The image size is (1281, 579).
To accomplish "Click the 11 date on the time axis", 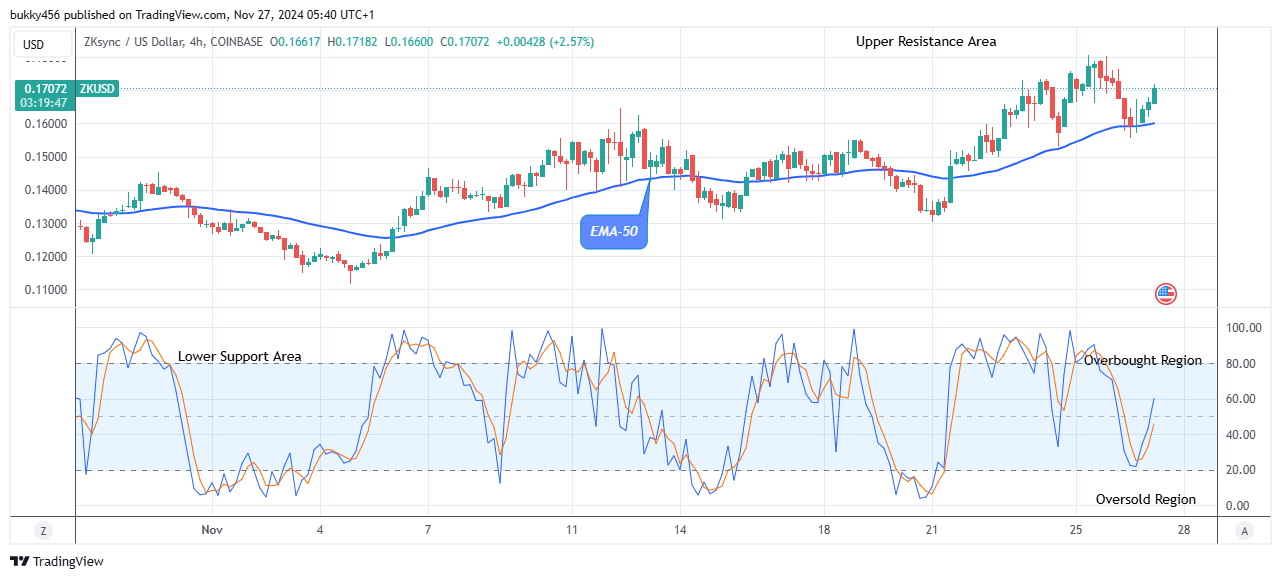I will [x=571, y=529].
